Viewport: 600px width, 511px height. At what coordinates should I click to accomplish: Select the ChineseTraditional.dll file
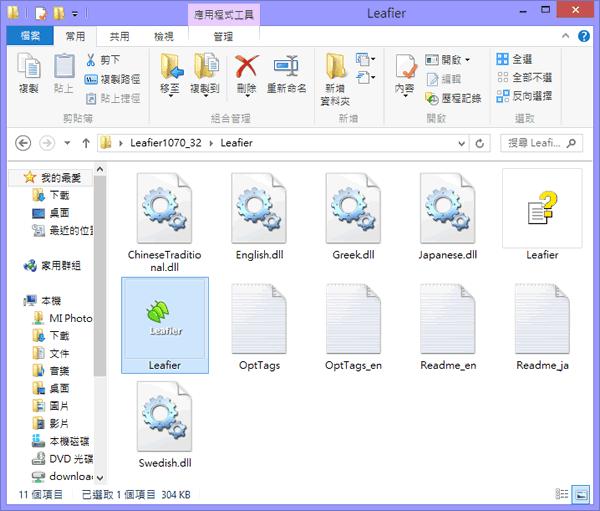pos(165,222)
